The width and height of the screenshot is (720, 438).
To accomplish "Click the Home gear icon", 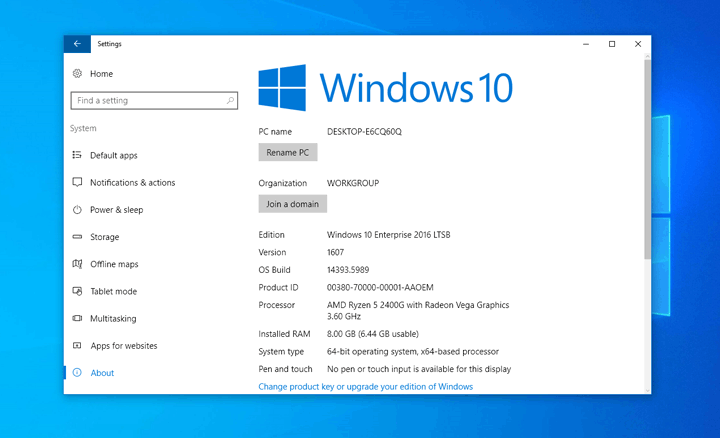I will tap(77, 73).
